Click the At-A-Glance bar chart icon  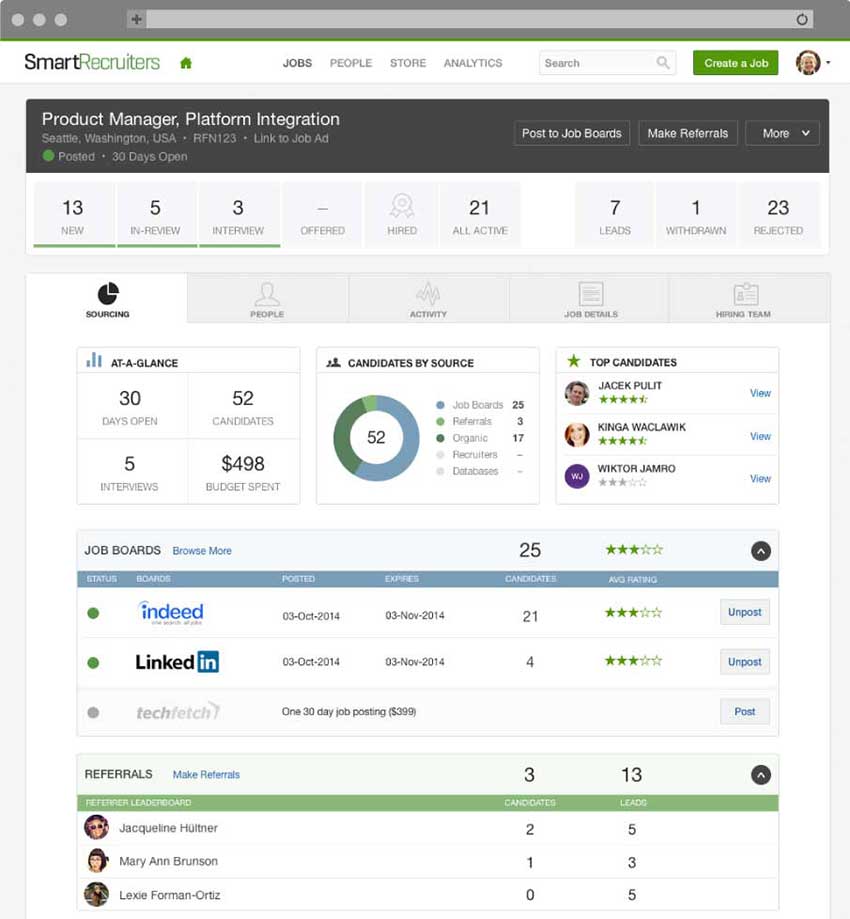click(x=92, y=360)
